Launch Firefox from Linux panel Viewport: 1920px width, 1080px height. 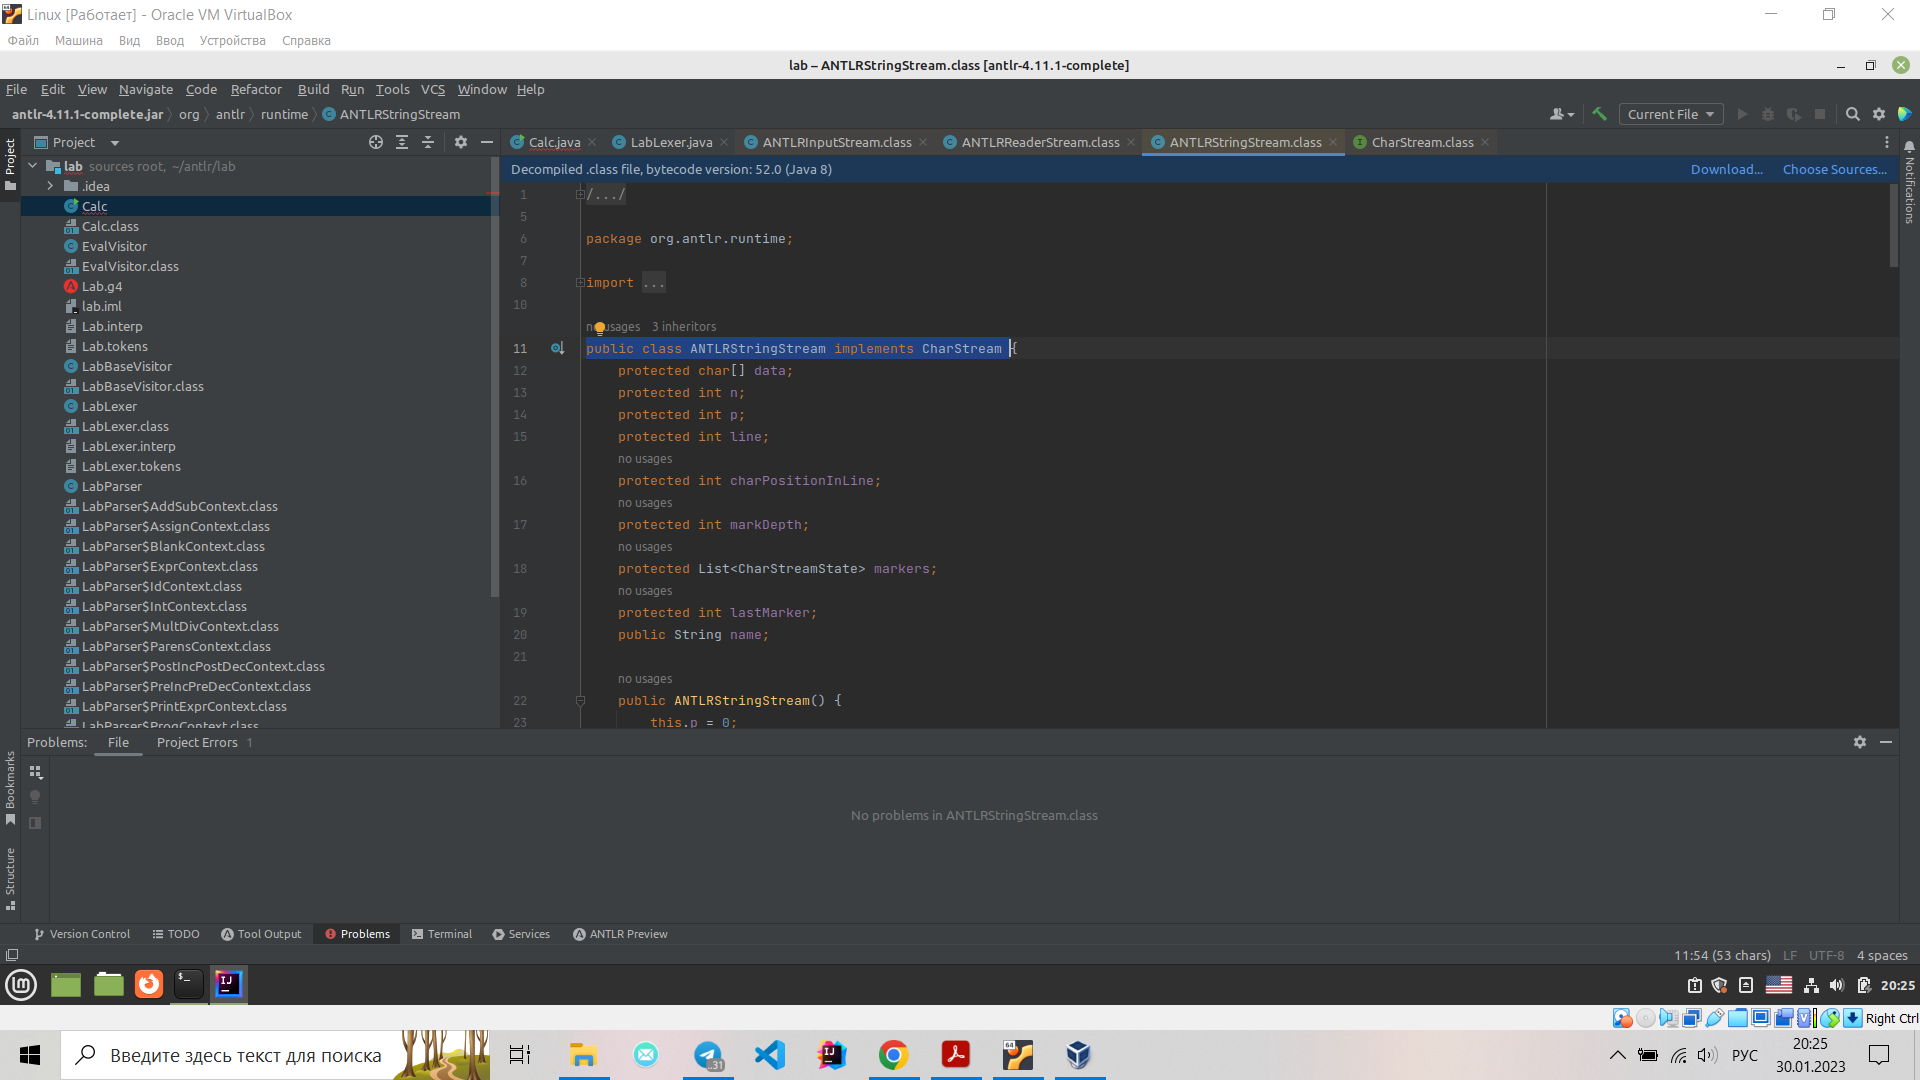click(149, 985)
